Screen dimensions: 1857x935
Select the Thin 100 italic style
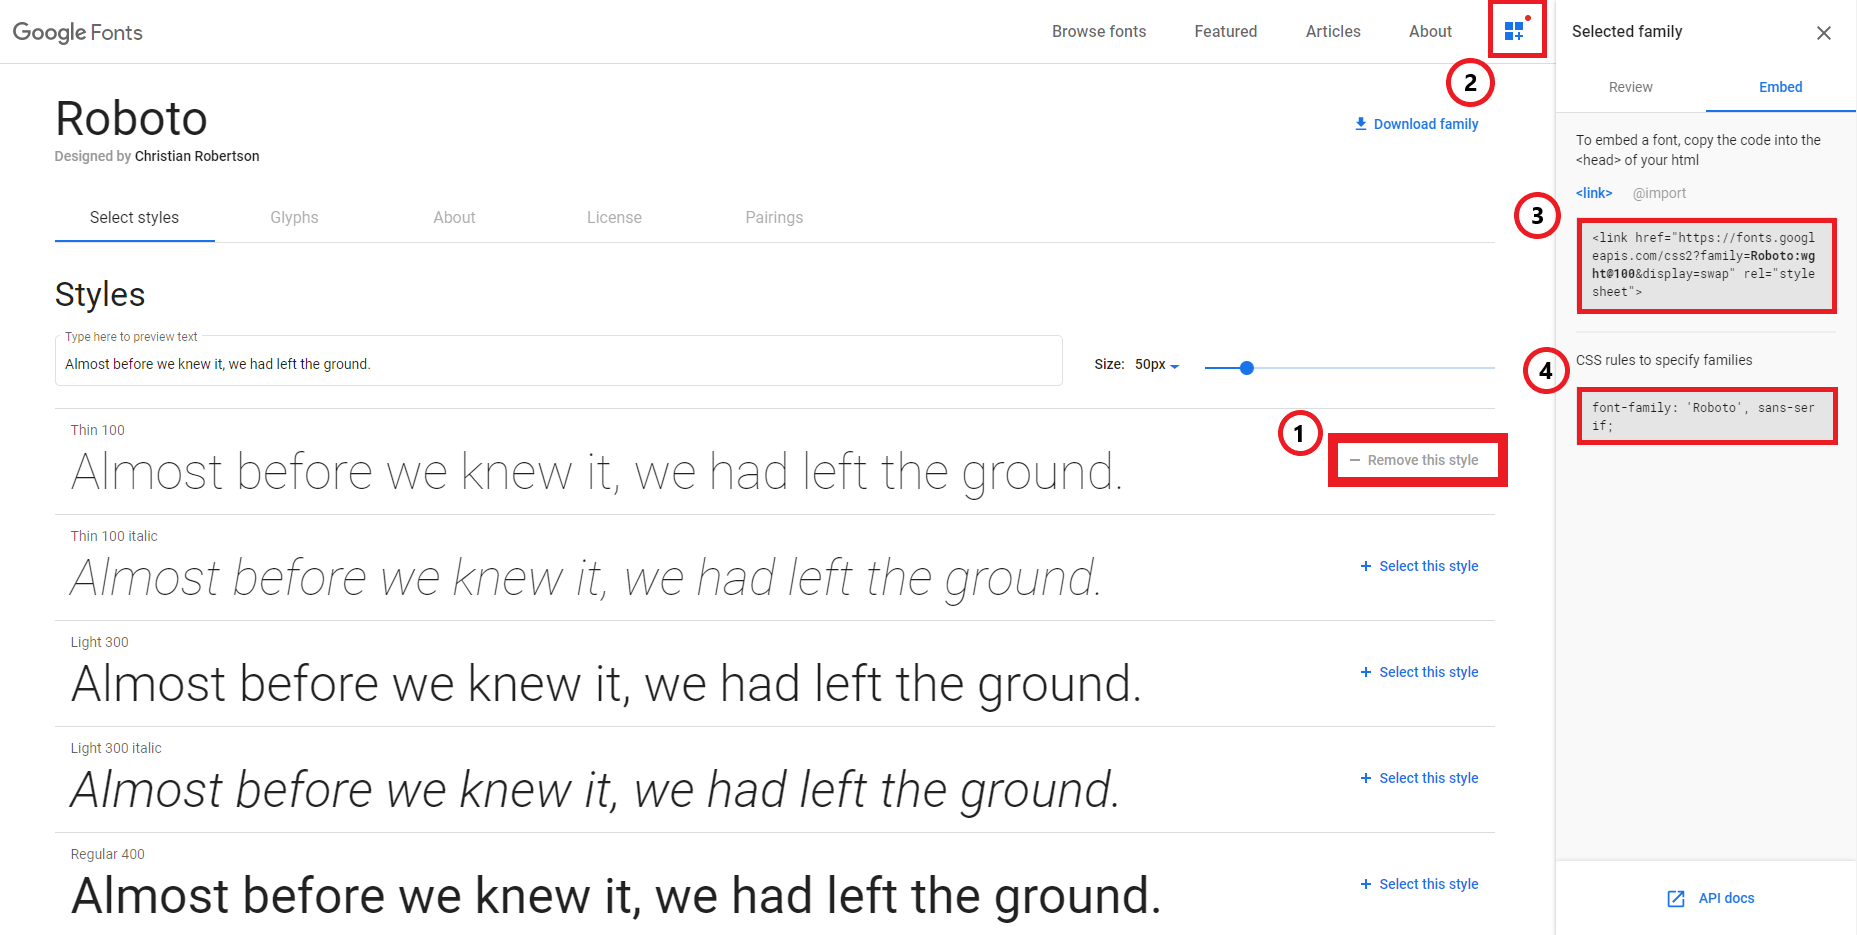pyautogui.click(x=1419, y=566)
